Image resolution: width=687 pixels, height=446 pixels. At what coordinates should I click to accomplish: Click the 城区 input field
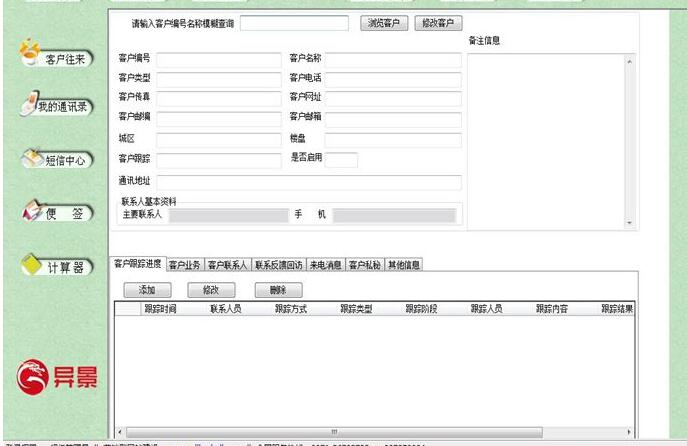point(219,140)
